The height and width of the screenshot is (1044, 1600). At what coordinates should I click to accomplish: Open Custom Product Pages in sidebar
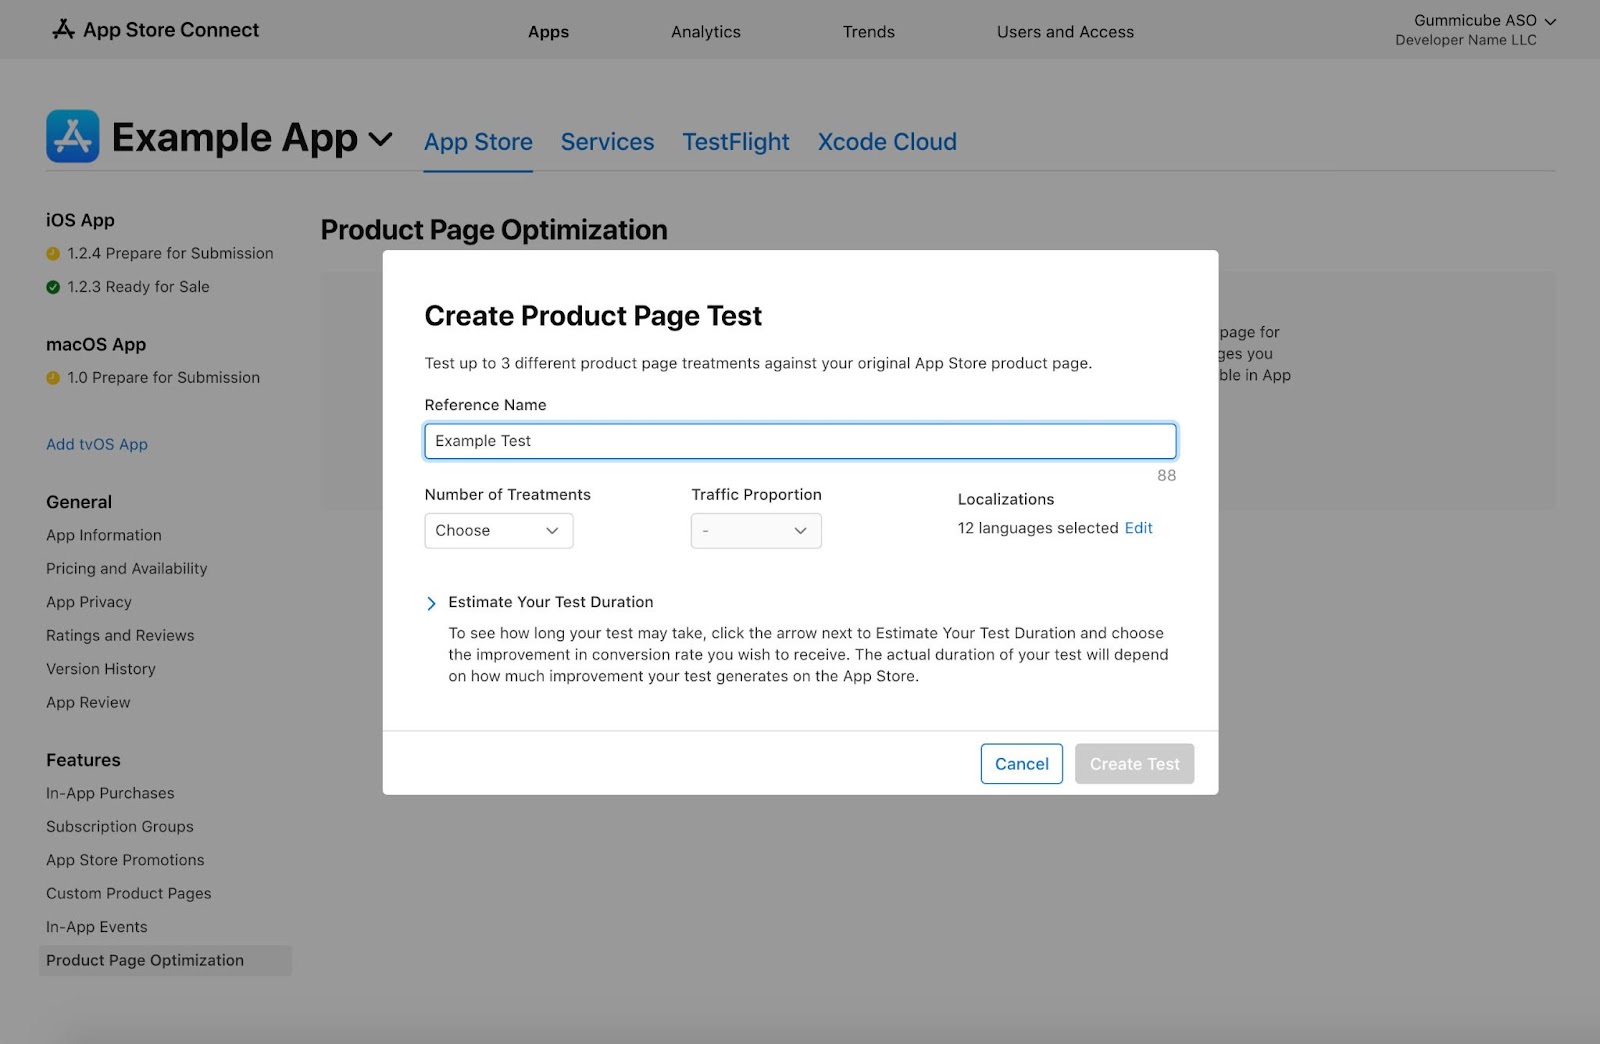click(x=128, y=893)
